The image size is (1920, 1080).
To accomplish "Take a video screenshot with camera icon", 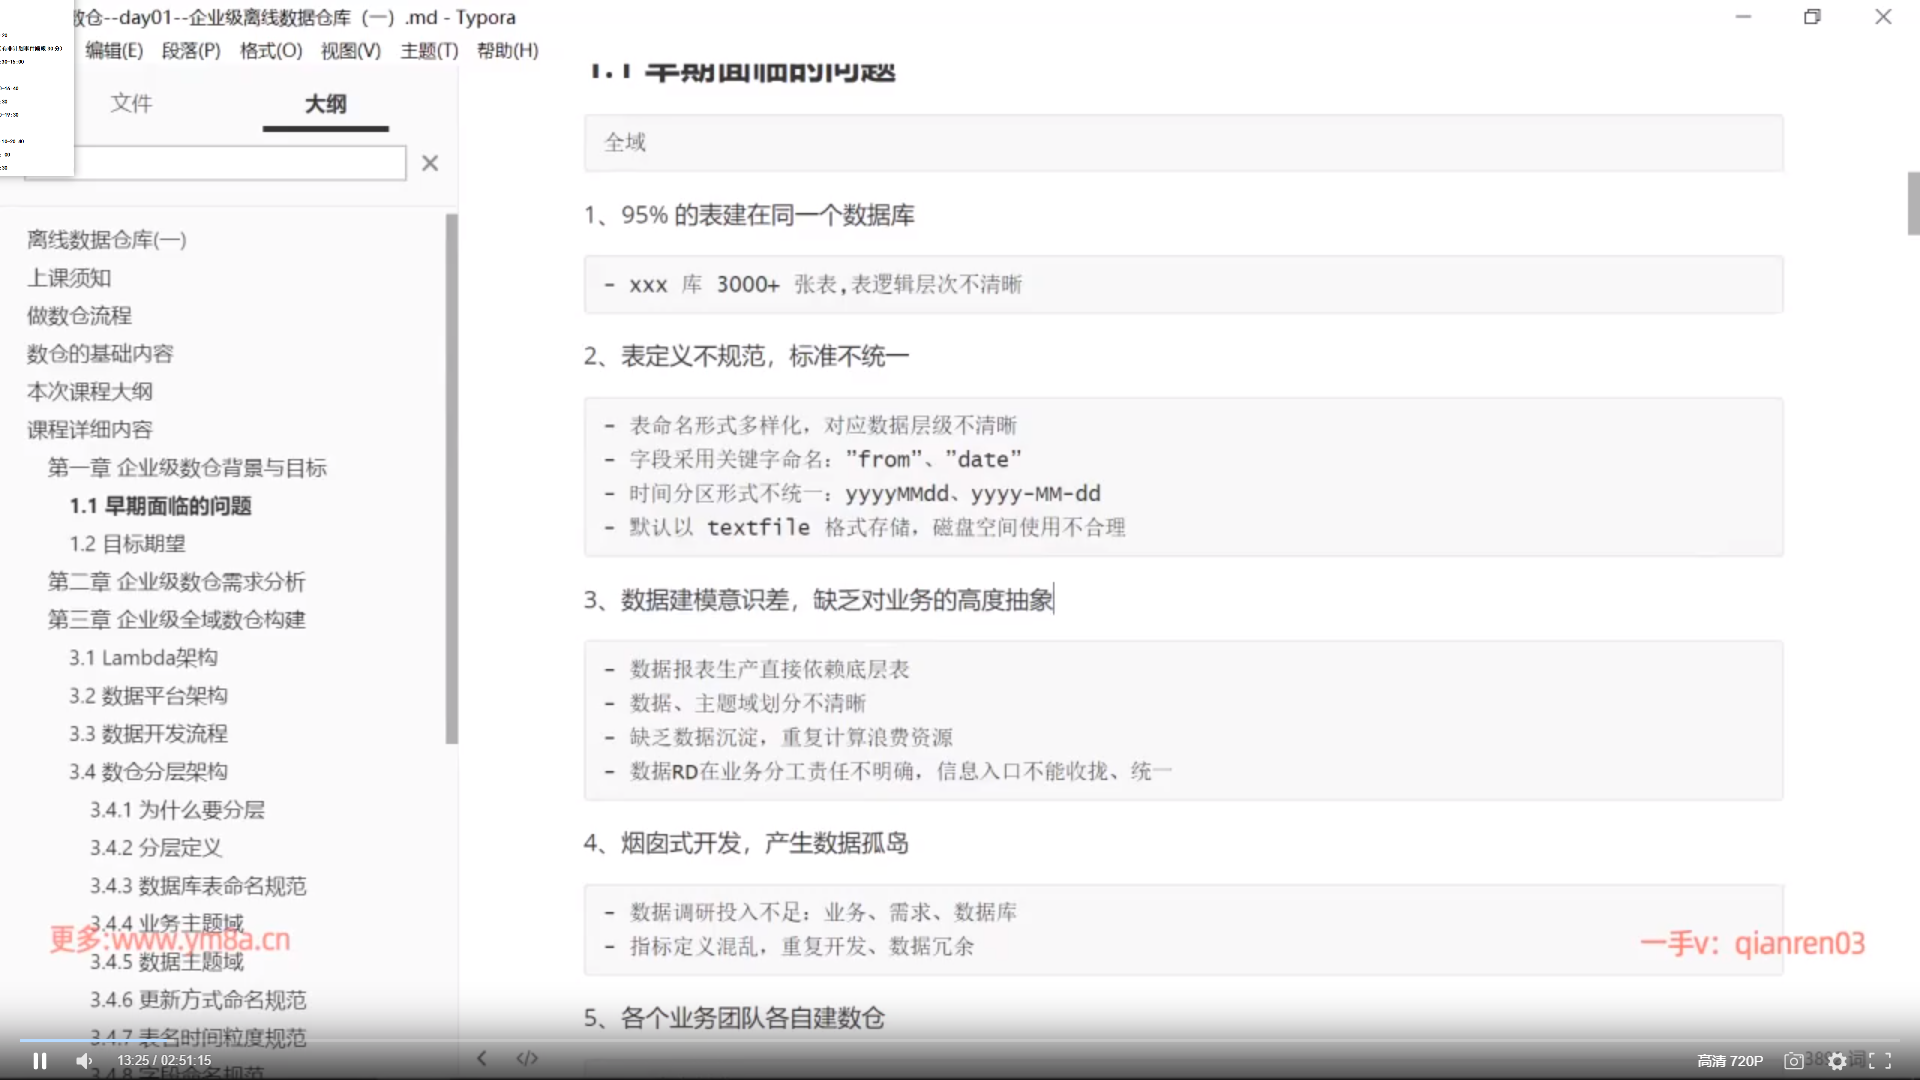I will click(x=1794, y=1061).
